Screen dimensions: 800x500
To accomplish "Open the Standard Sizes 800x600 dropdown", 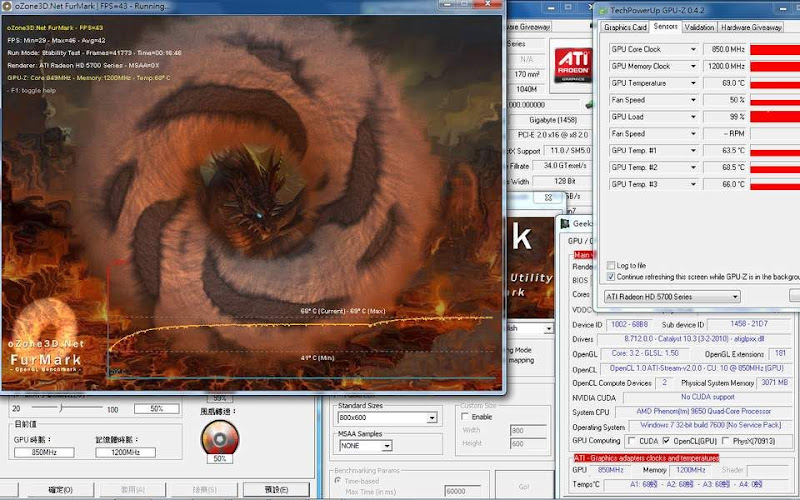I will (x=387, y=417).
